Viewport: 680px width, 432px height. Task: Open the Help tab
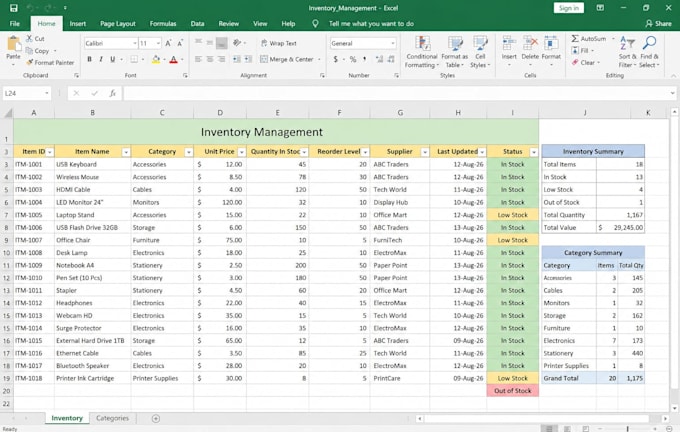[x=288, y=23]
